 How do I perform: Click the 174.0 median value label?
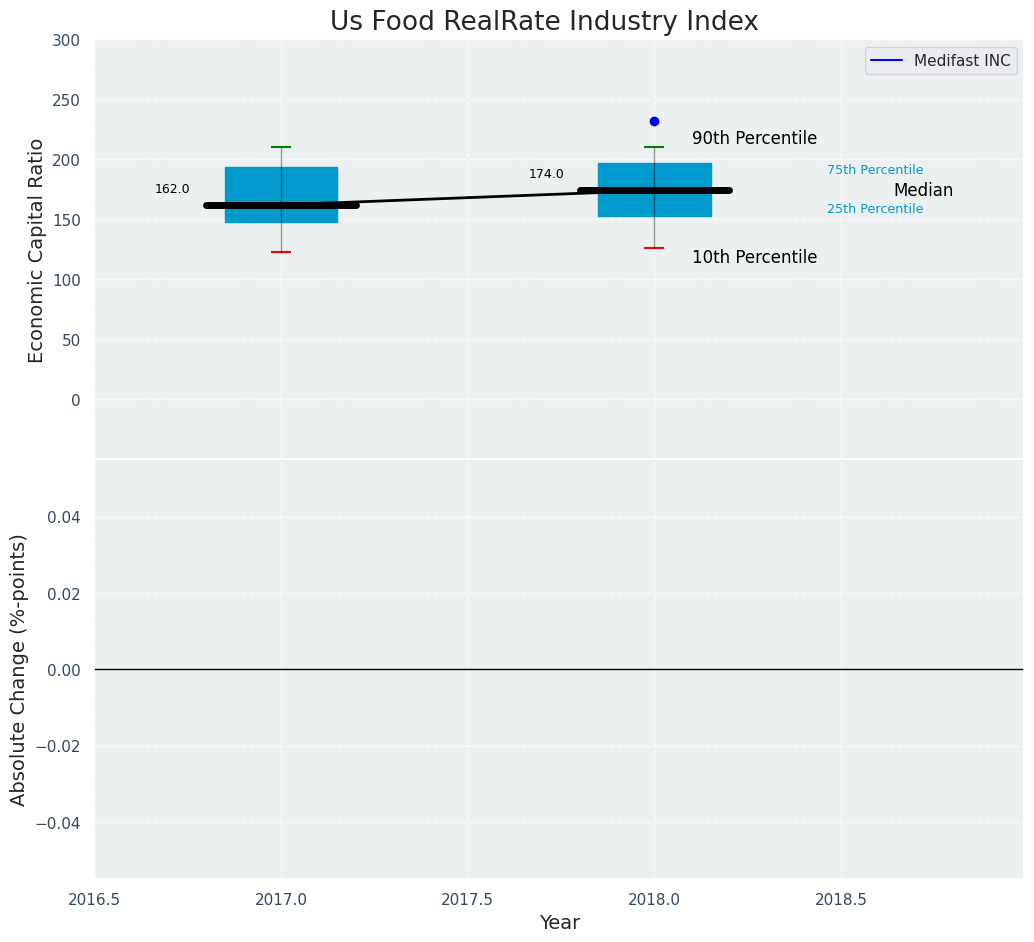click(546, 174)
